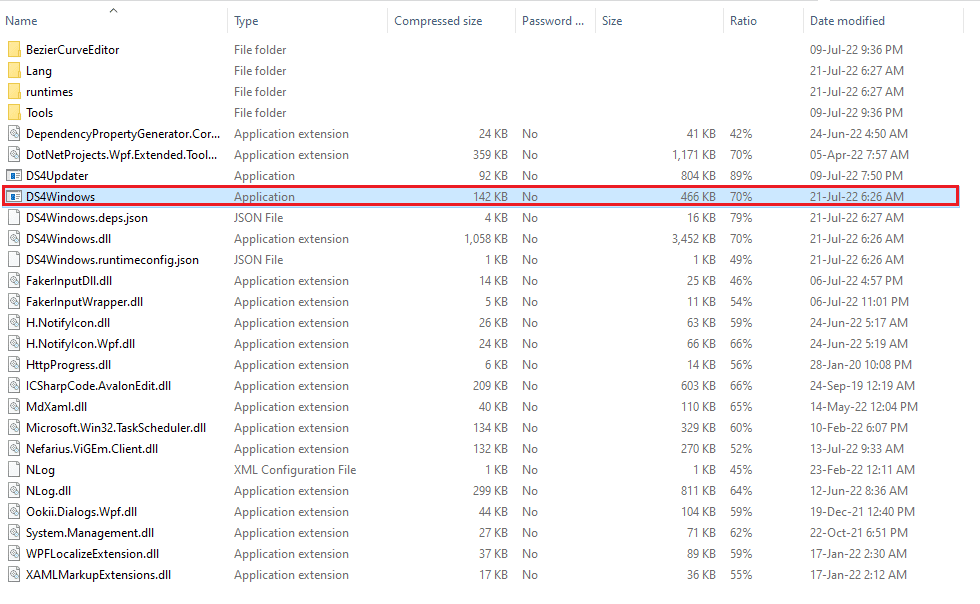Select Ookii.Dialogs.Wpf.dll file name
The image size is (980, 604).
(x=81, y=512)
